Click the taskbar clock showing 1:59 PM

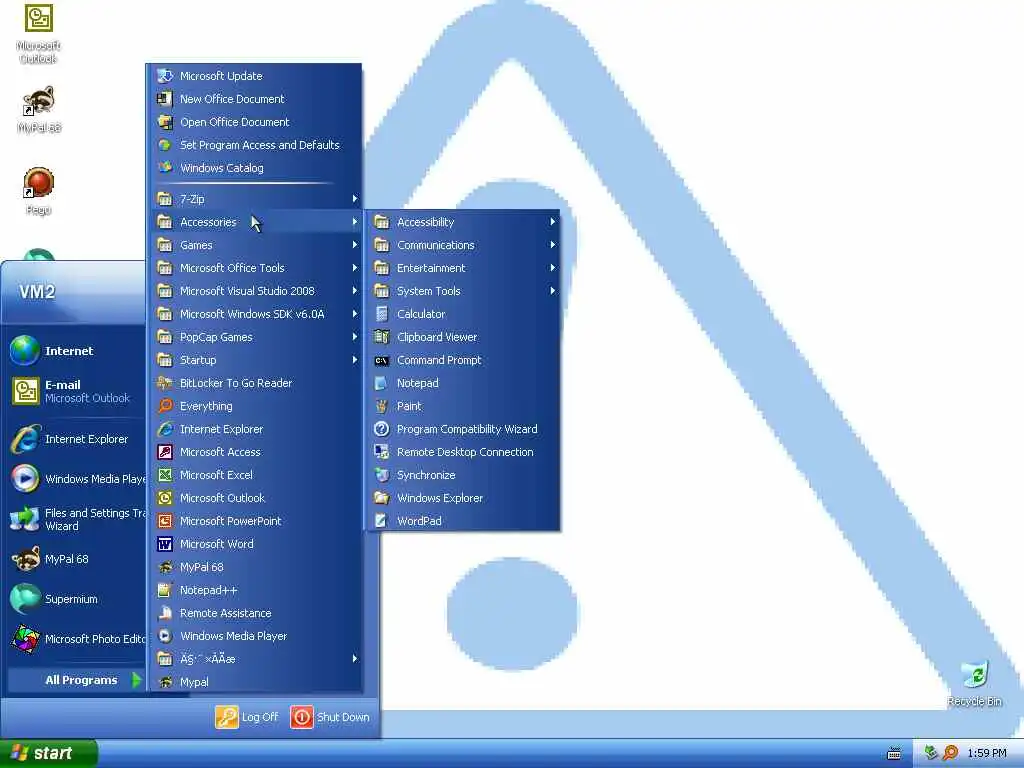(x=987, y=753)
